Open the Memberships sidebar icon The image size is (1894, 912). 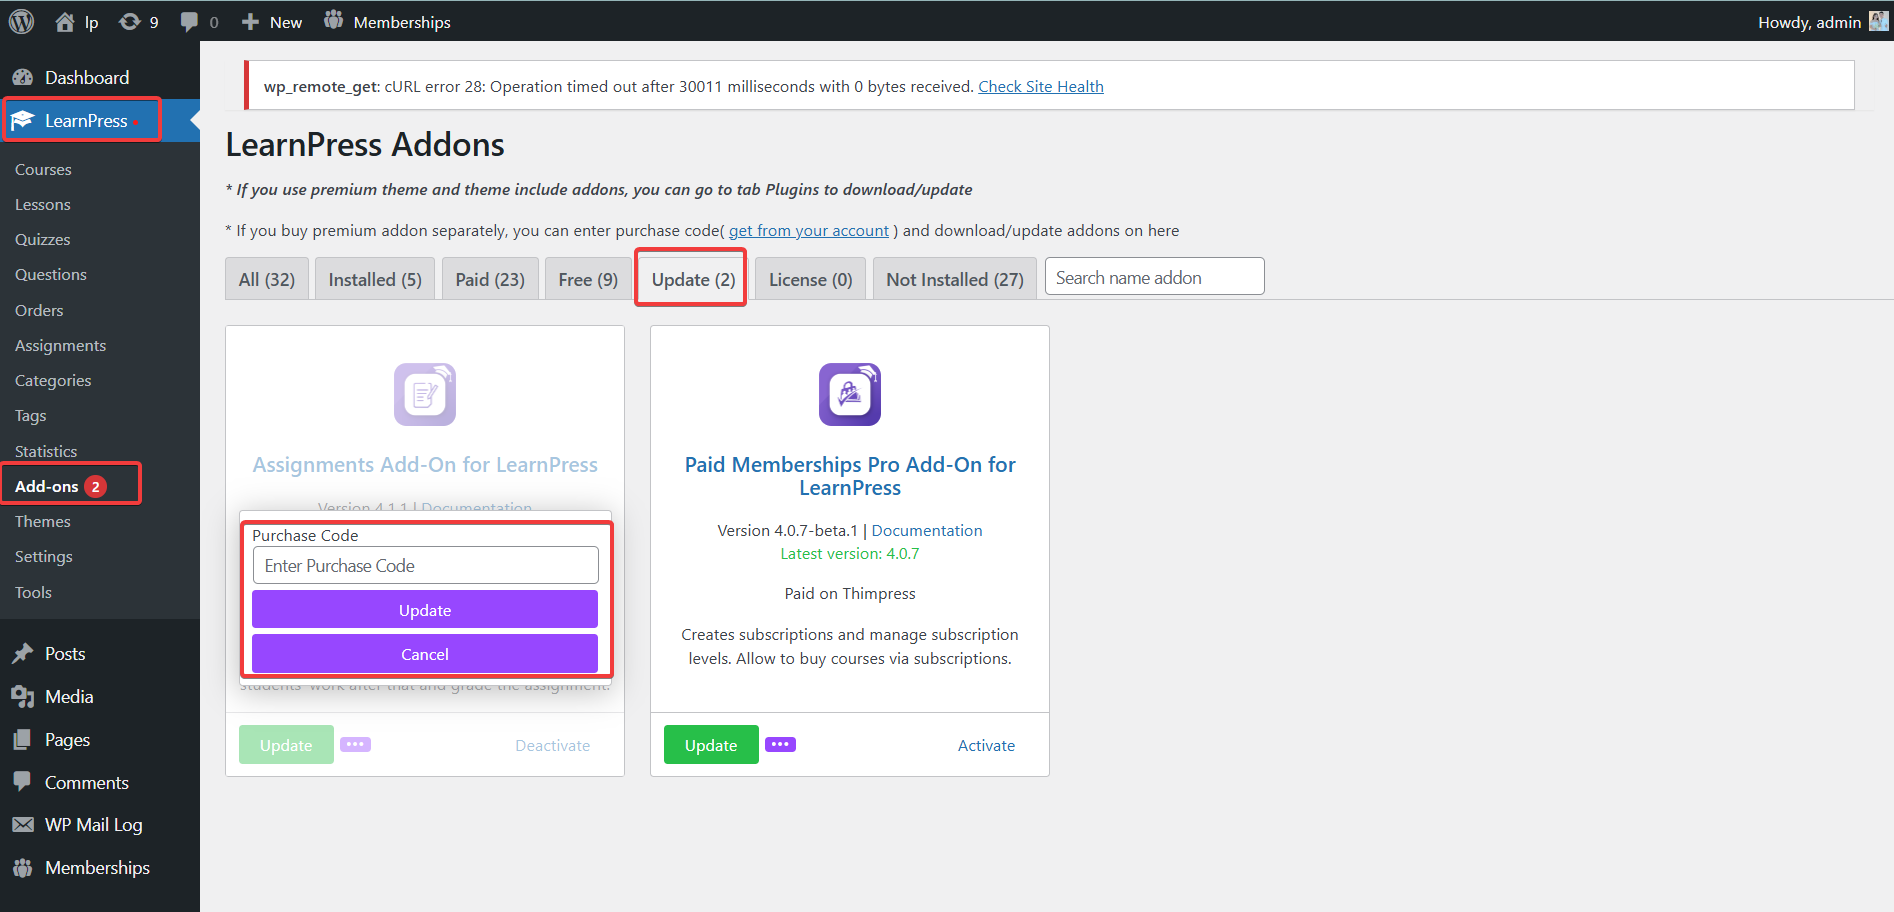pos(22,867)
